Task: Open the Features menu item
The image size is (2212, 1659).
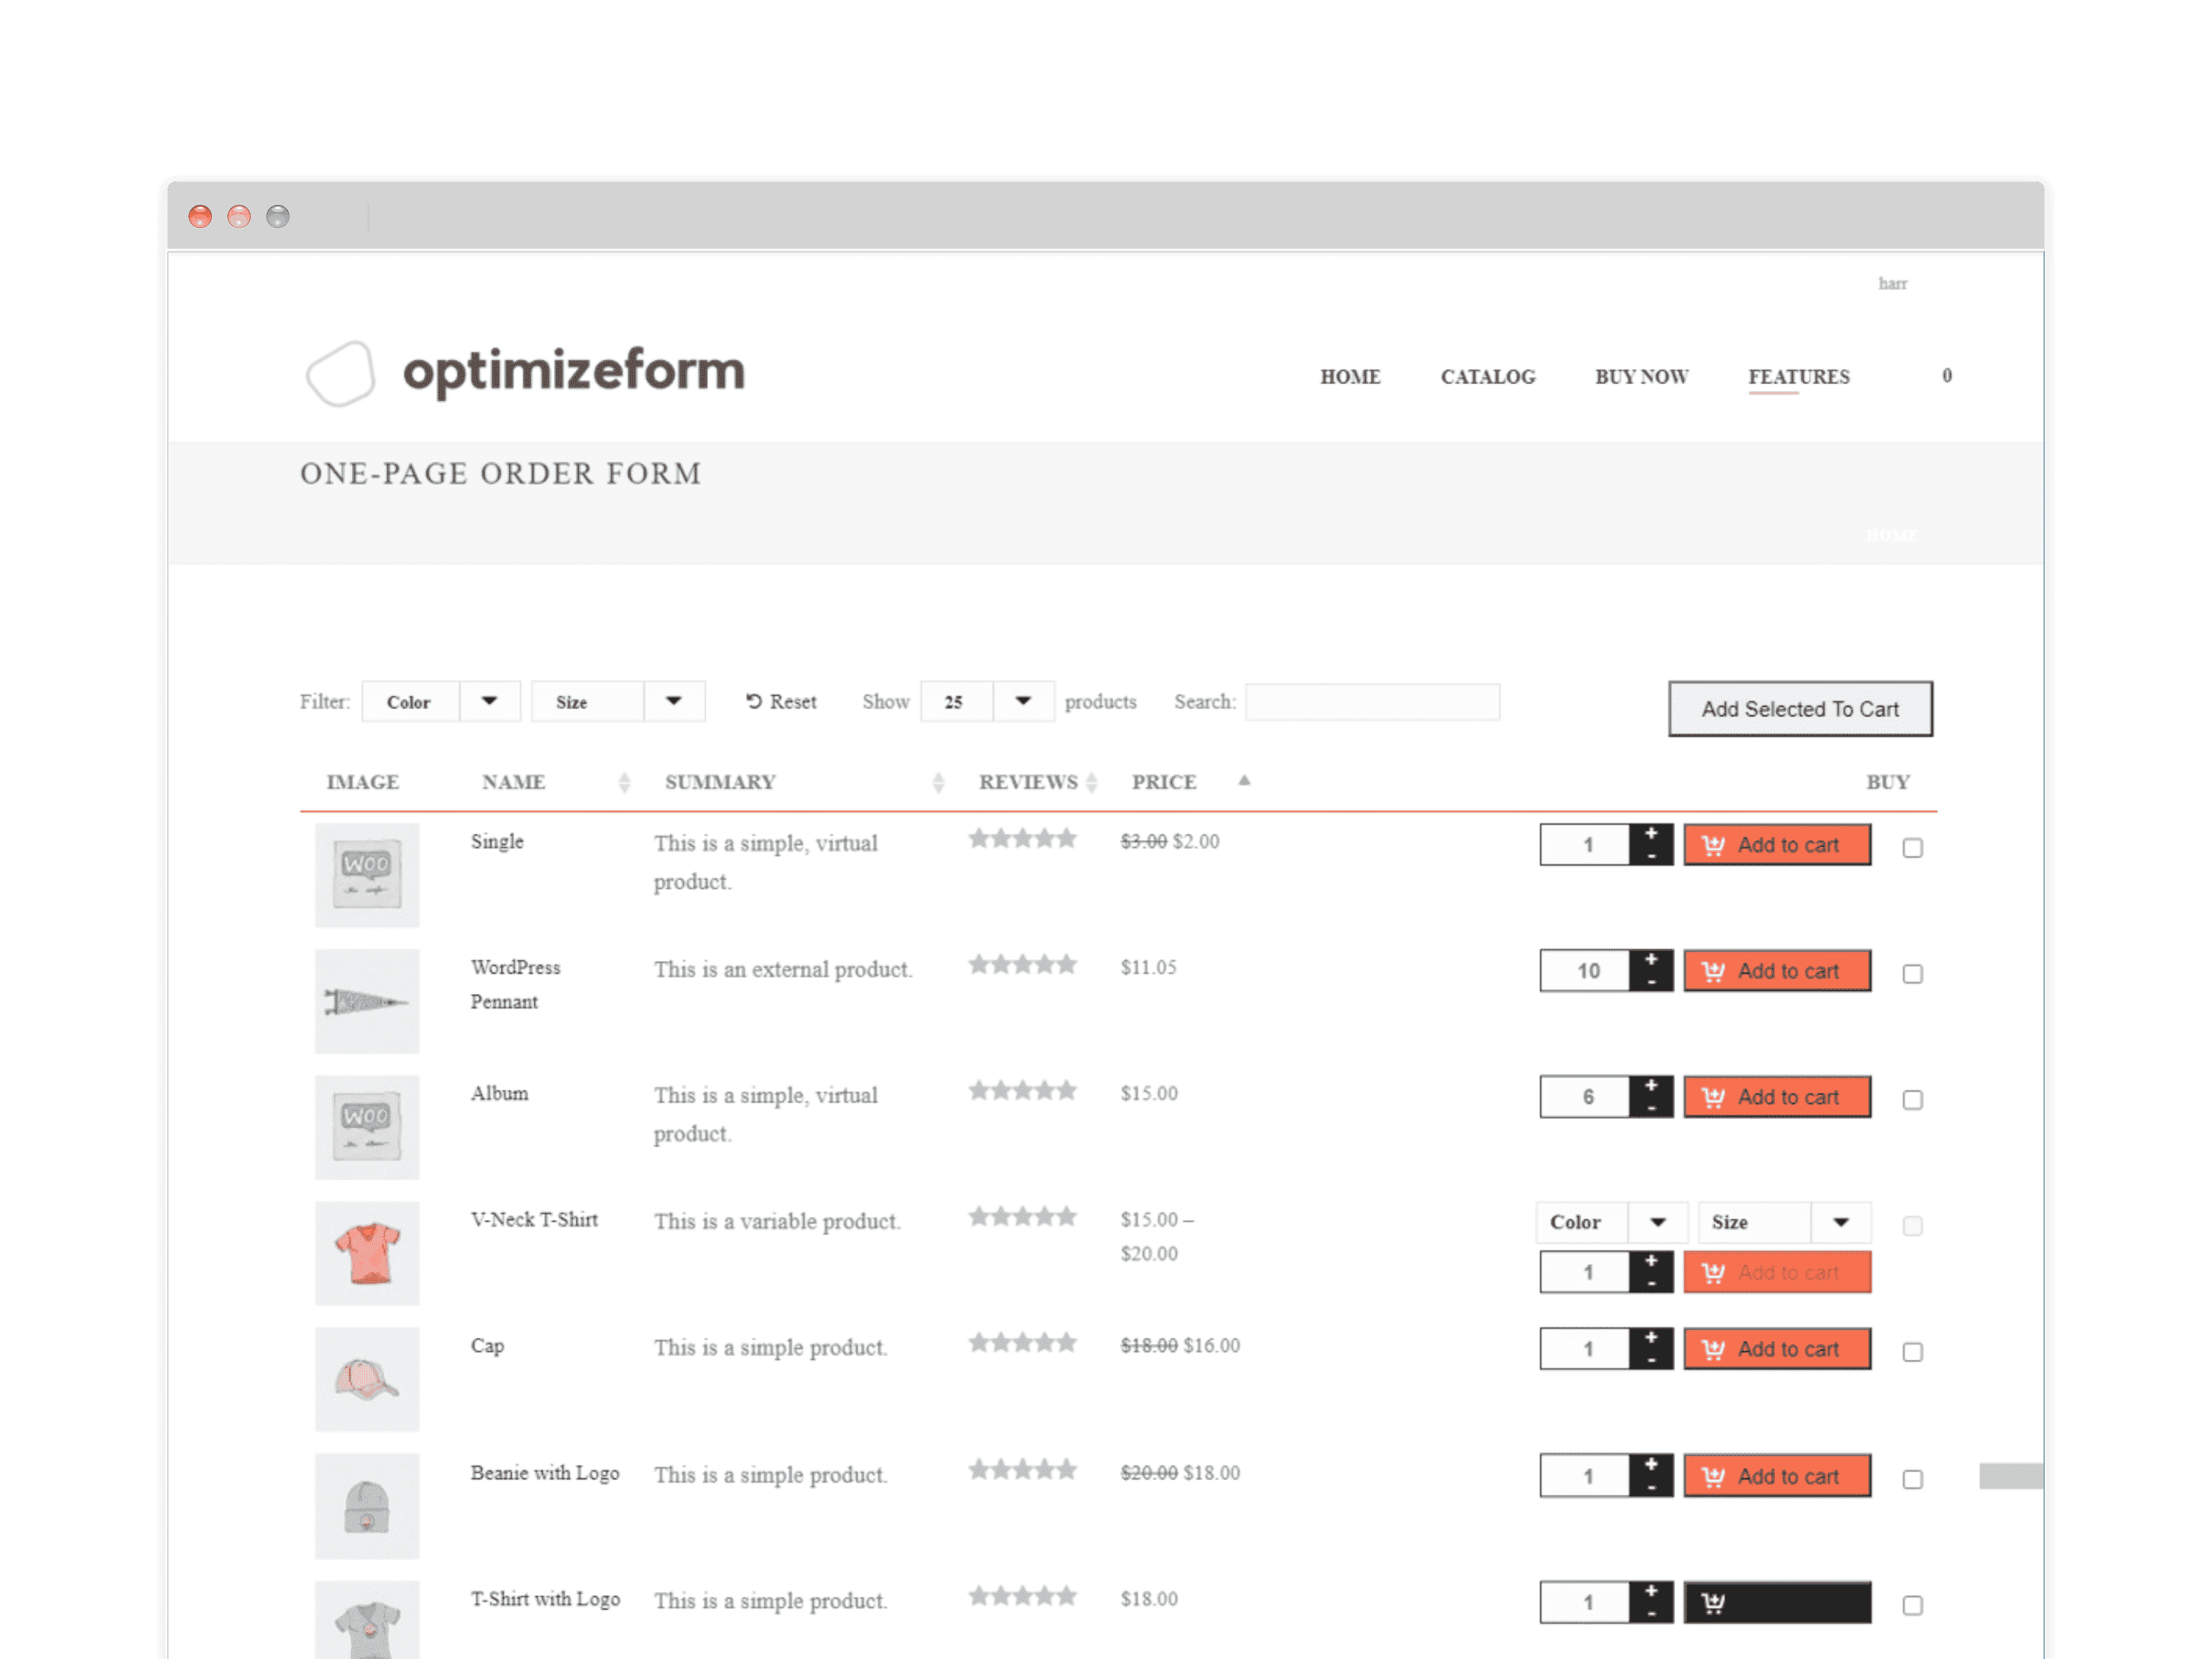Action: (1798, 377)
